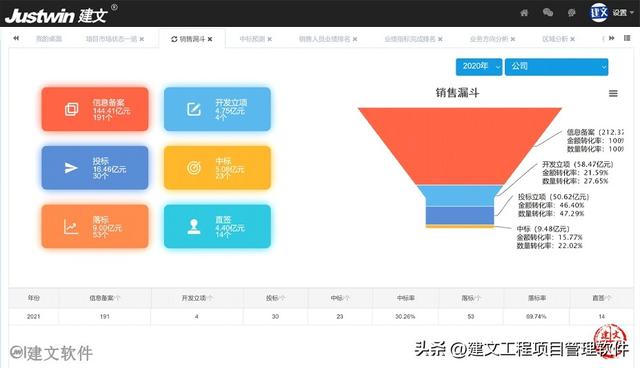Switch to the 业务方向分析 tab

(489, 39)
